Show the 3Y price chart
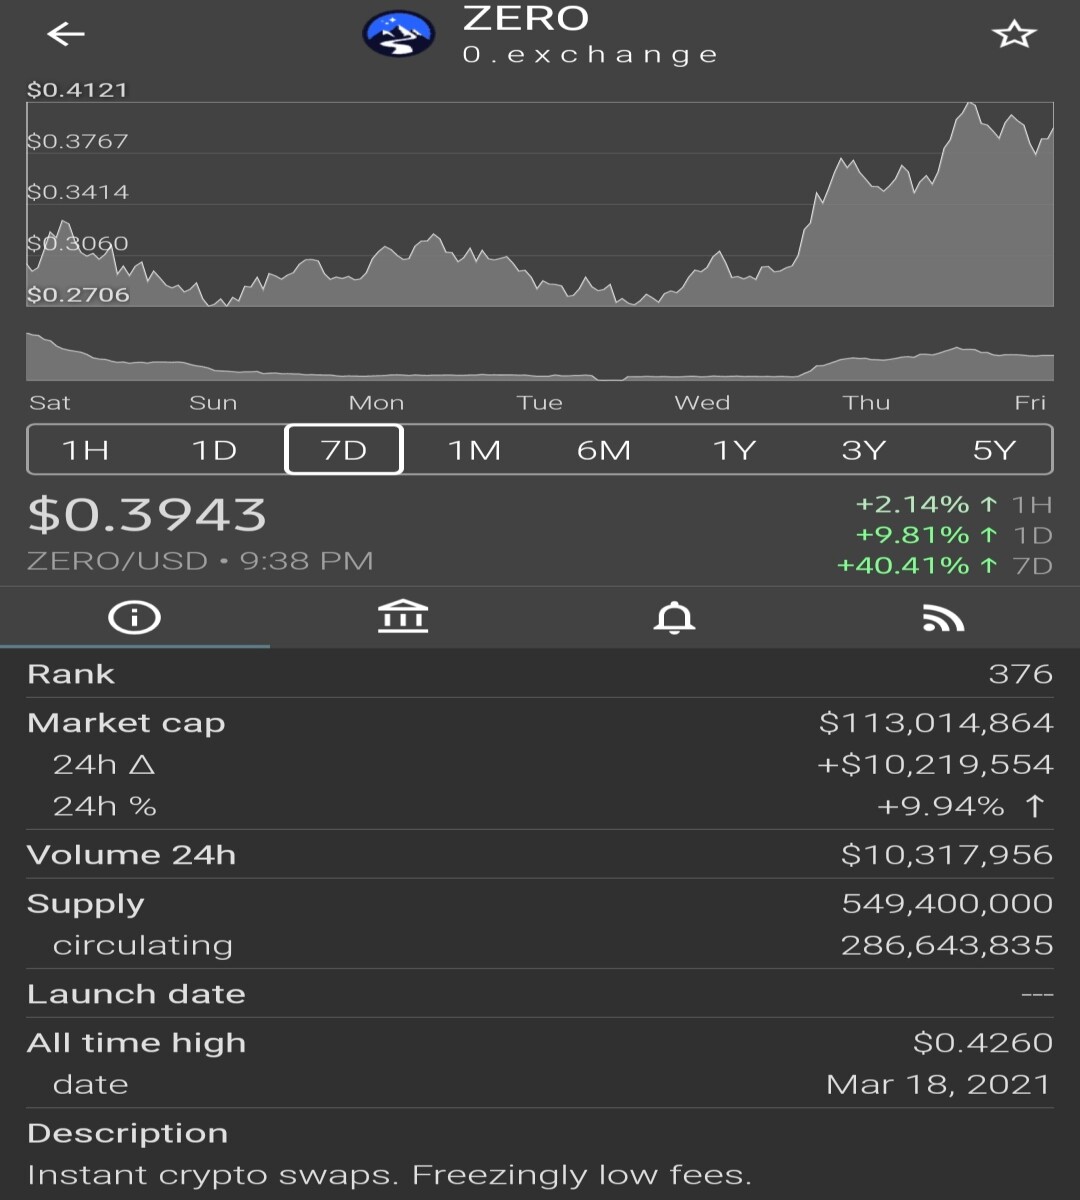Viewport: 1080px width, 1200px height. 864,450
